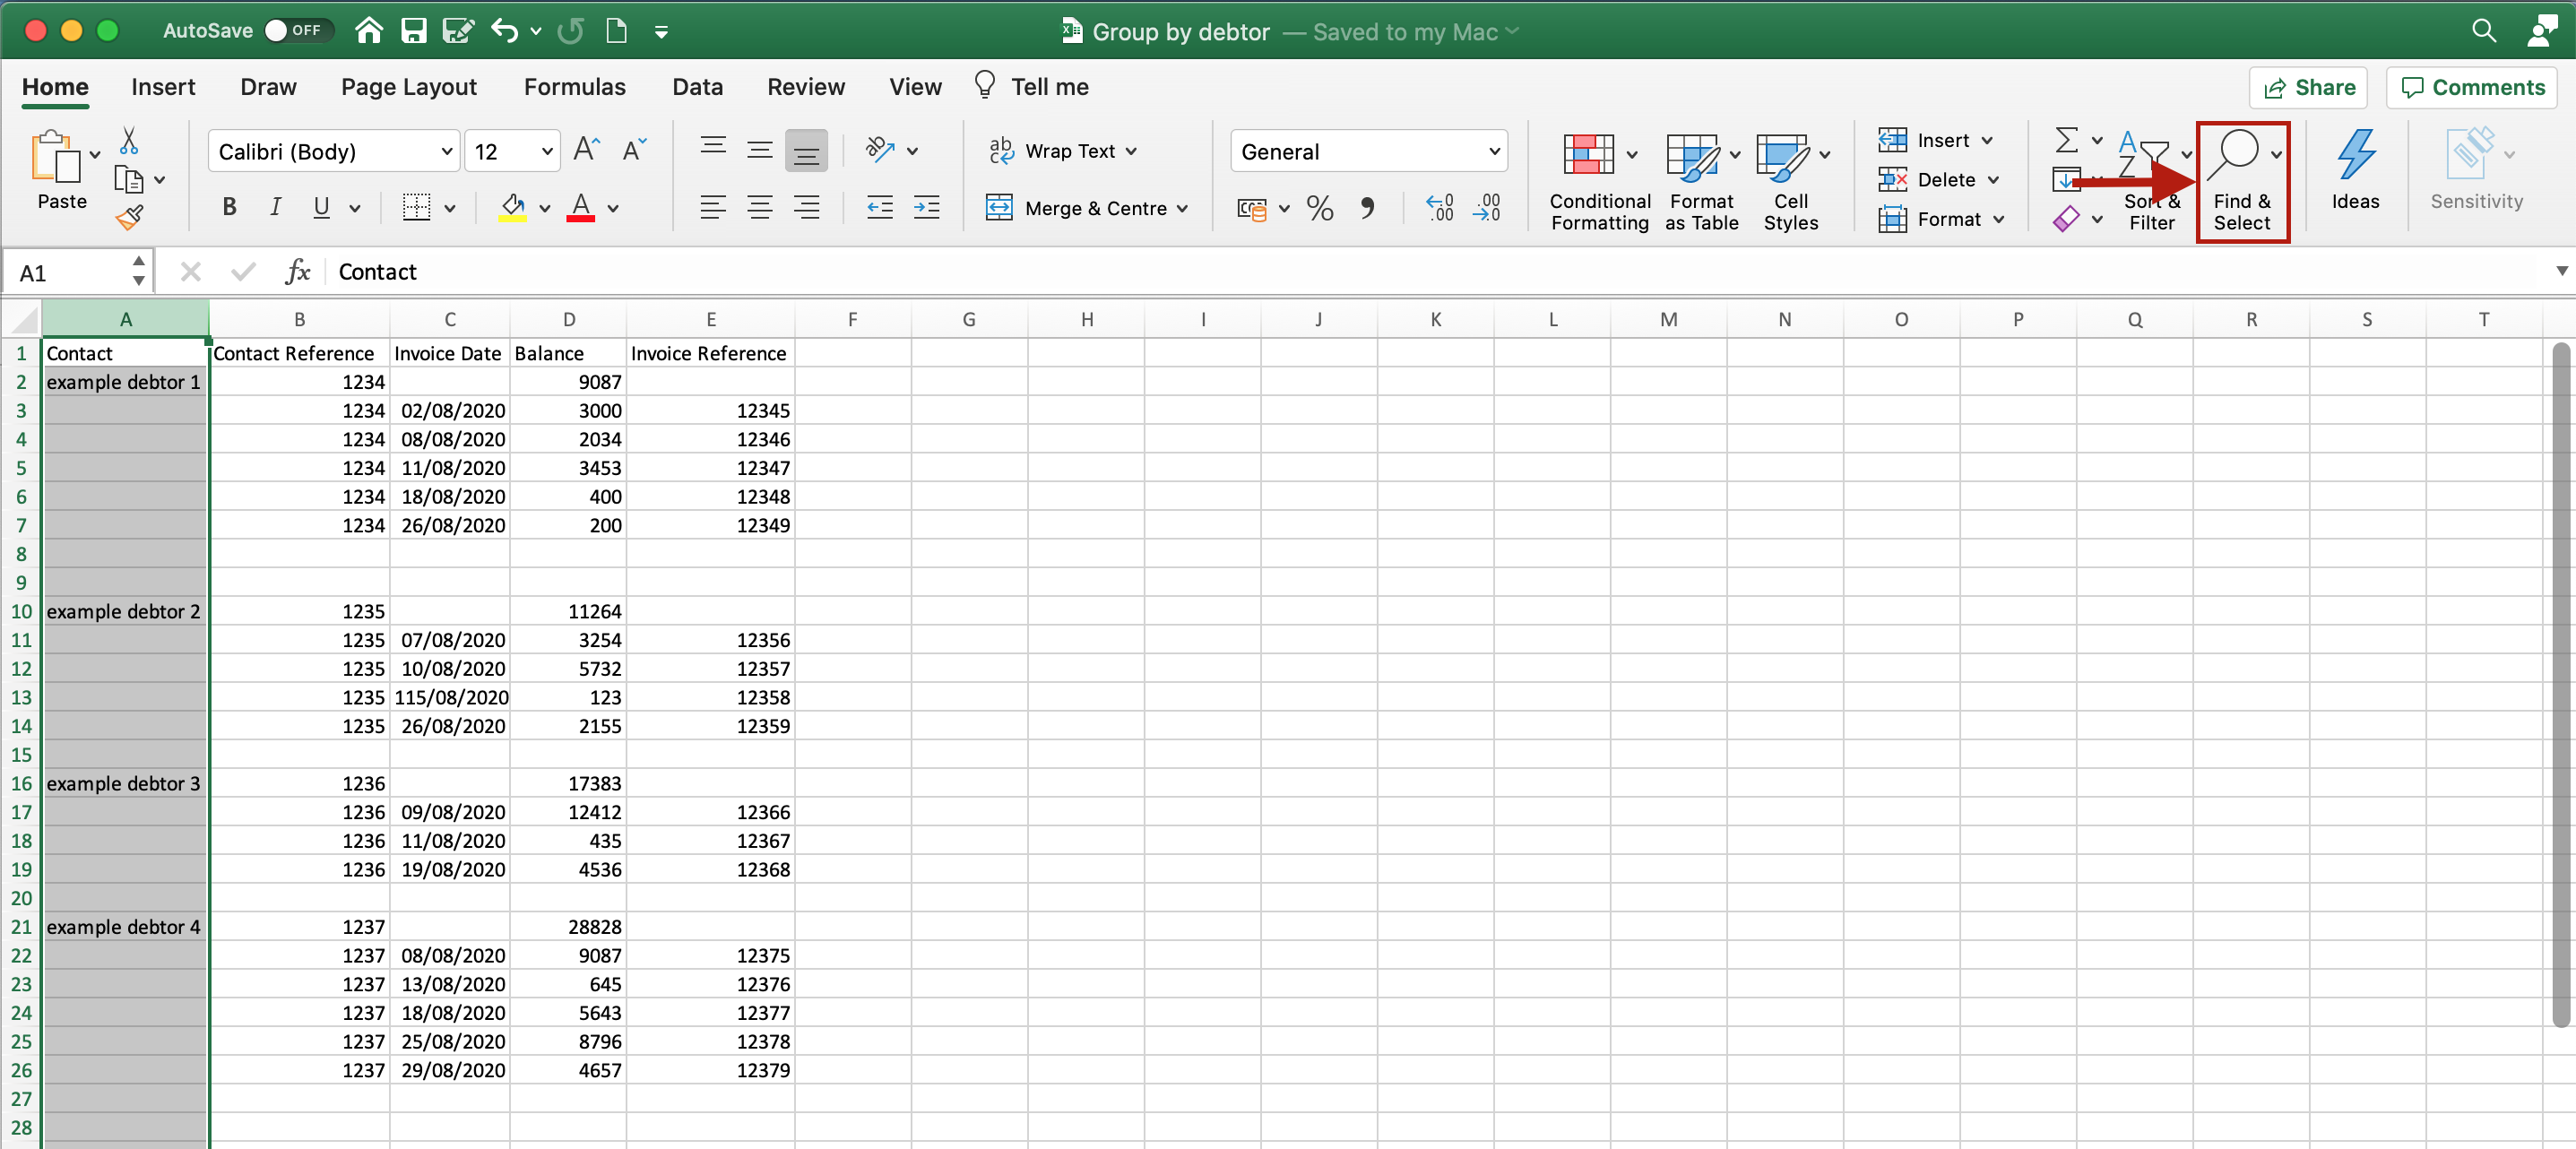Screen dimensions: 2576x1149
Task: Save the workbook with the floppy disk icon
Action: 413,31
